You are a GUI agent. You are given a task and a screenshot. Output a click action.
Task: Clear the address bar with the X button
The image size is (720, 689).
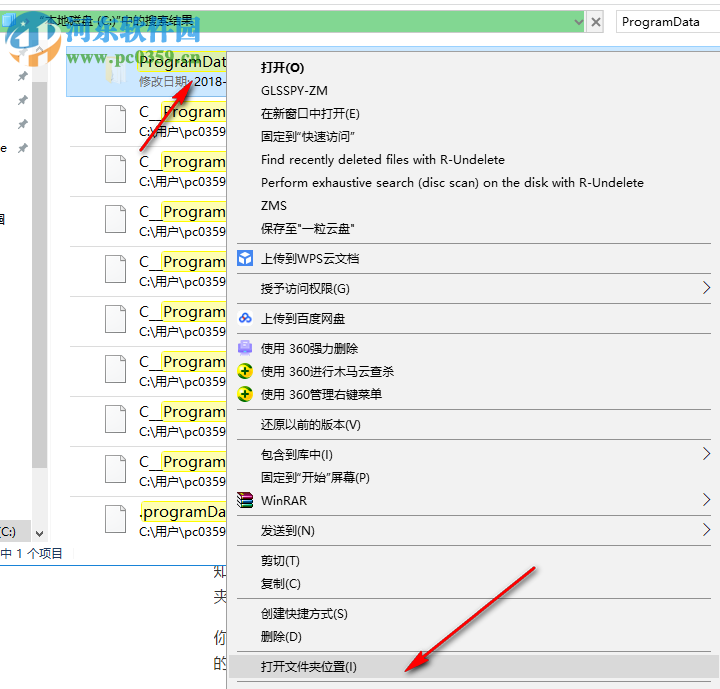click(x=596, y=22)
